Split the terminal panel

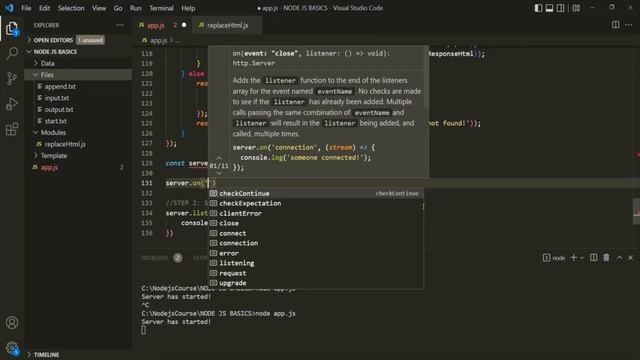pyautogui.click(x=593, y=258)
